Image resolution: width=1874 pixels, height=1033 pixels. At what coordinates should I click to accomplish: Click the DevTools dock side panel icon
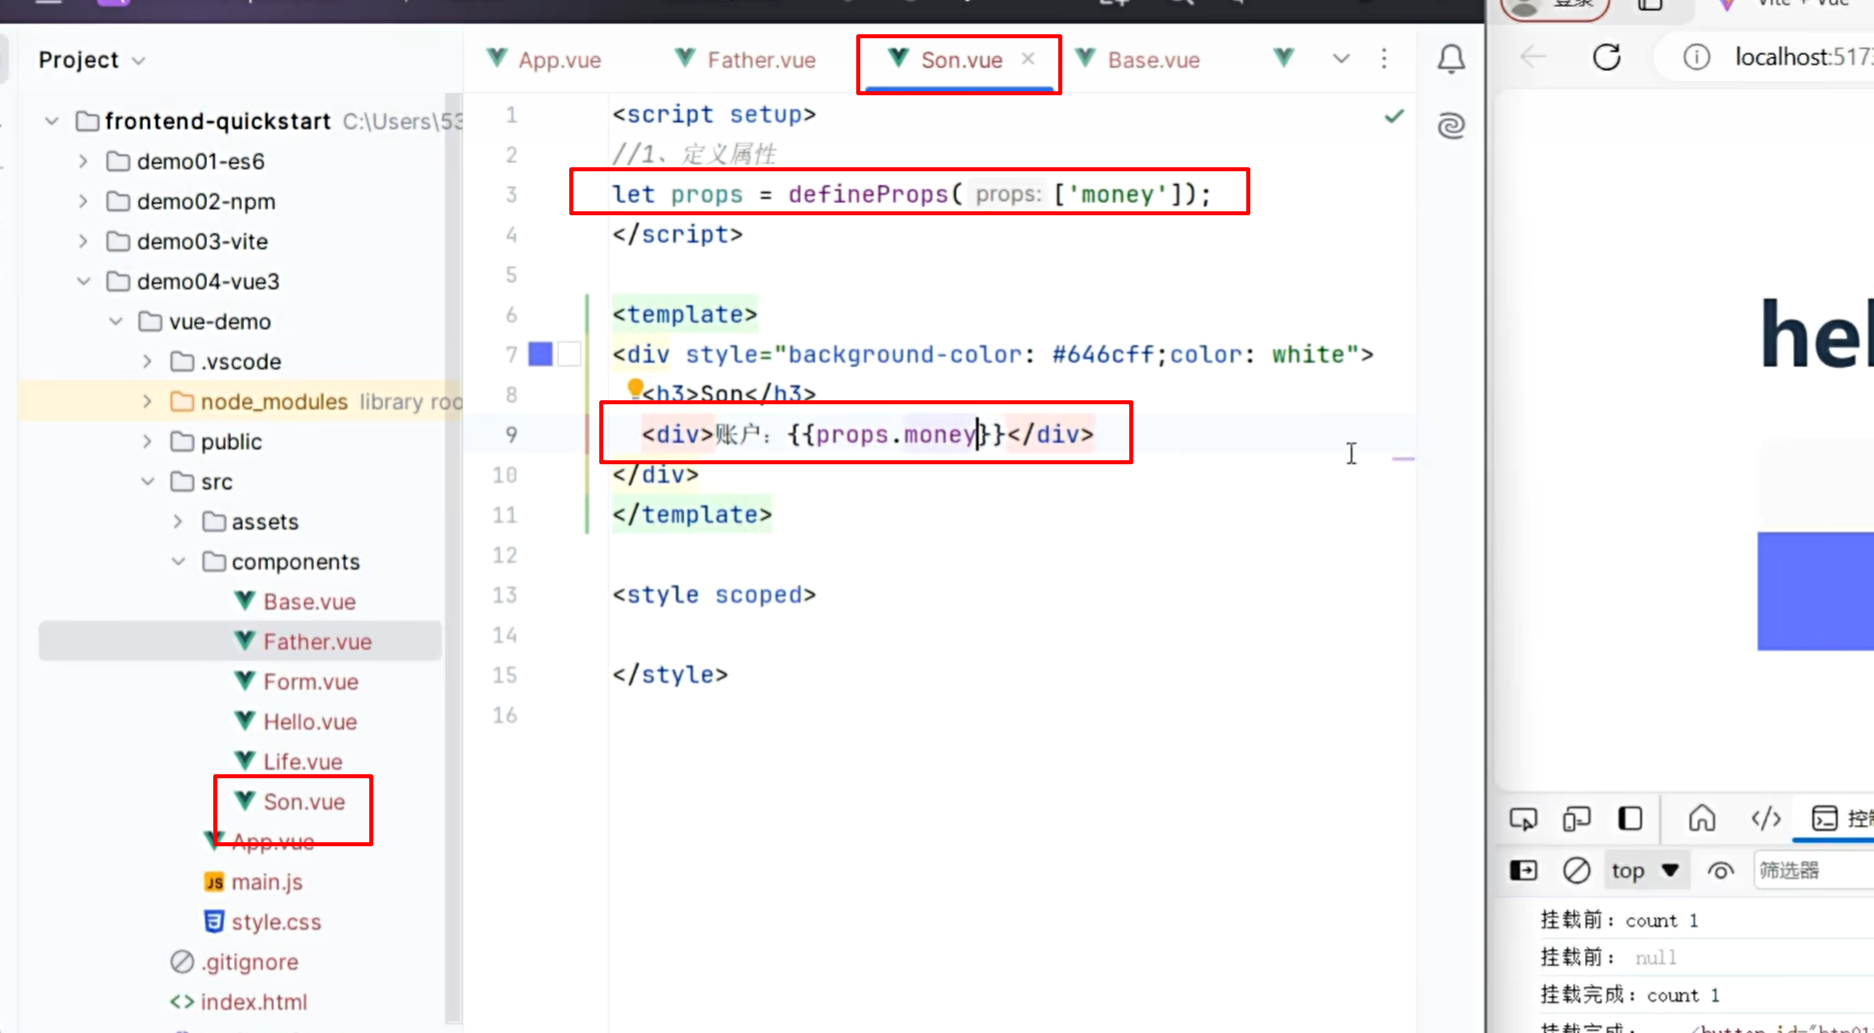click(x=1630, y=818)
